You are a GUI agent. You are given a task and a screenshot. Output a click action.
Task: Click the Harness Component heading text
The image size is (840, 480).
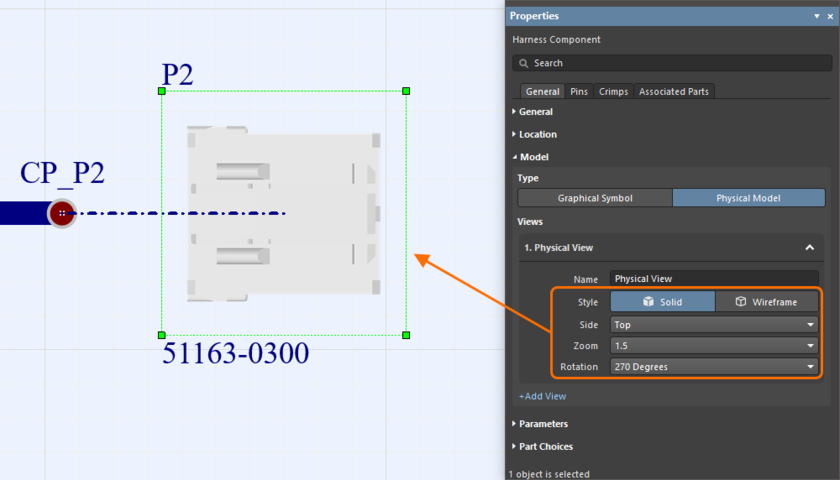[x=556, y=40]
